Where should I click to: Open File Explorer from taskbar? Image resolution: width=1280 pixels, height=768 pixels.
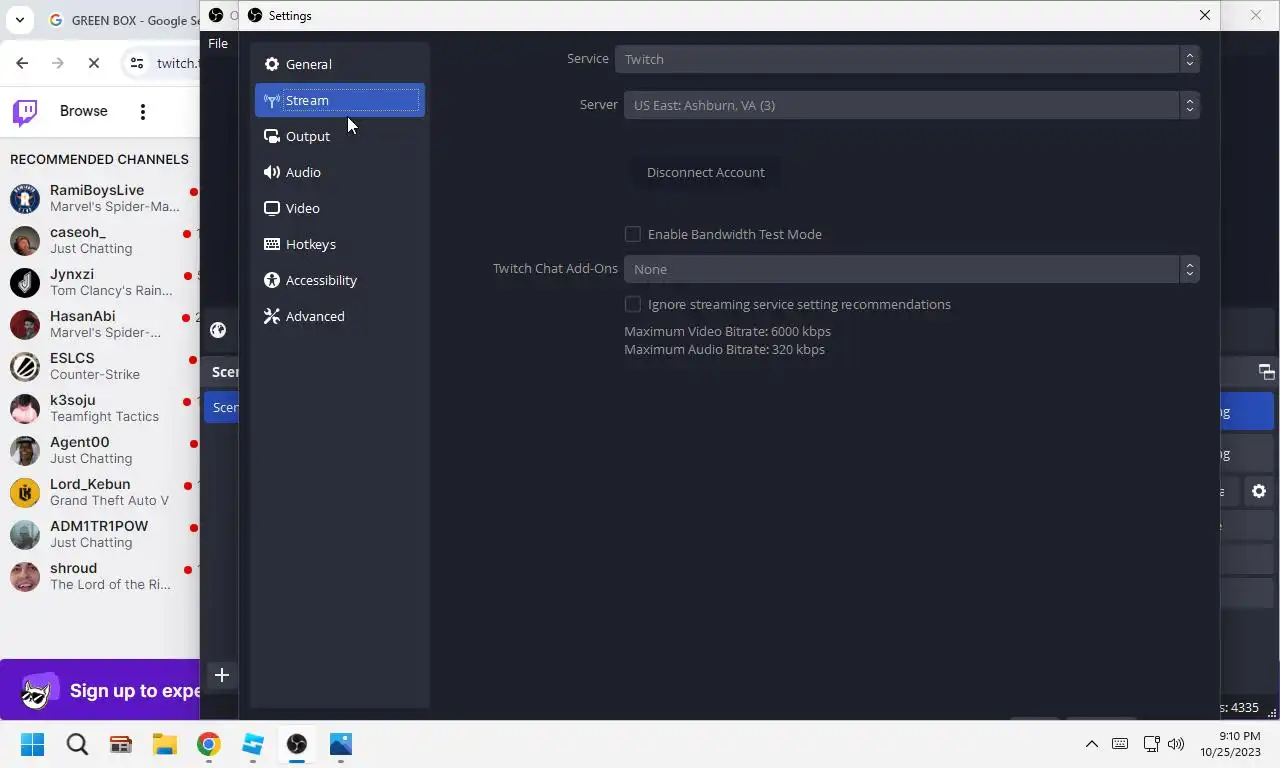[x=165, y=744]
